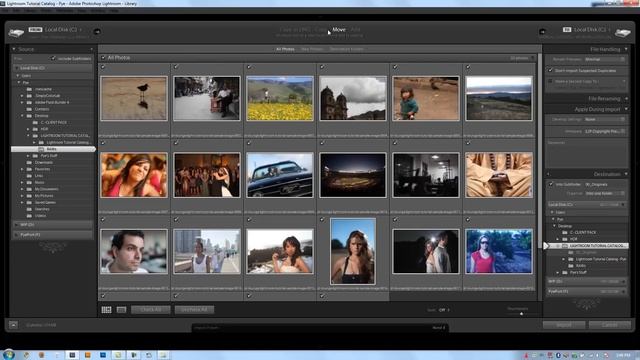Uncheck Include Subfolders

click(53, 58)
